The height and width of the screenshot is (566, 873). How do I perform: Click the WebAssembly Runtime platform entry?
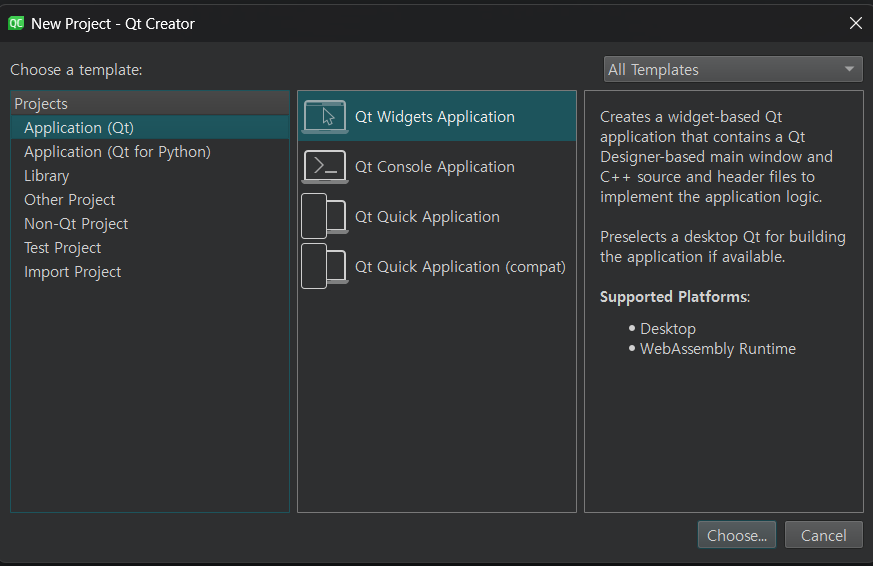pos(718,349)
